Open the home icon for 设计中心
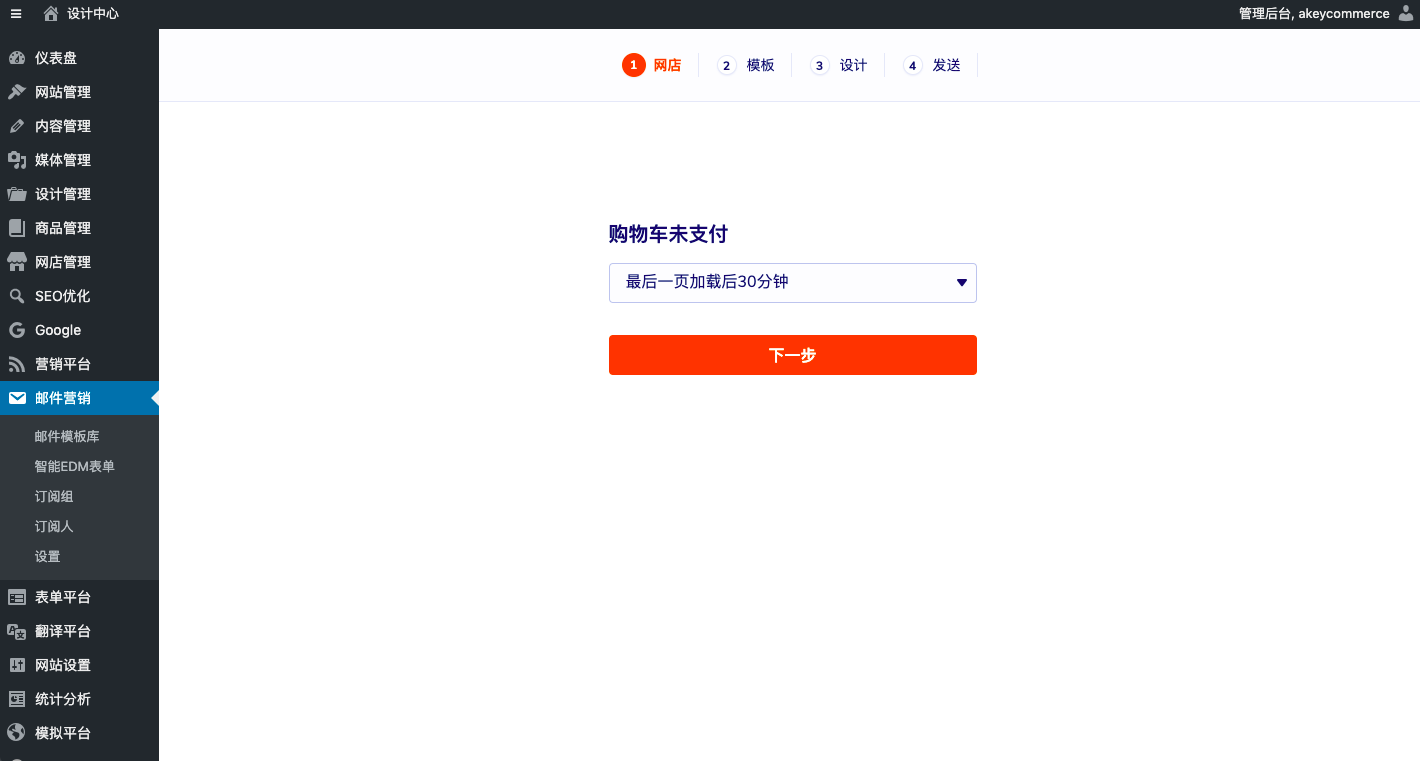The width and height of the screenshot is (1420, 761). coord(51,14)
